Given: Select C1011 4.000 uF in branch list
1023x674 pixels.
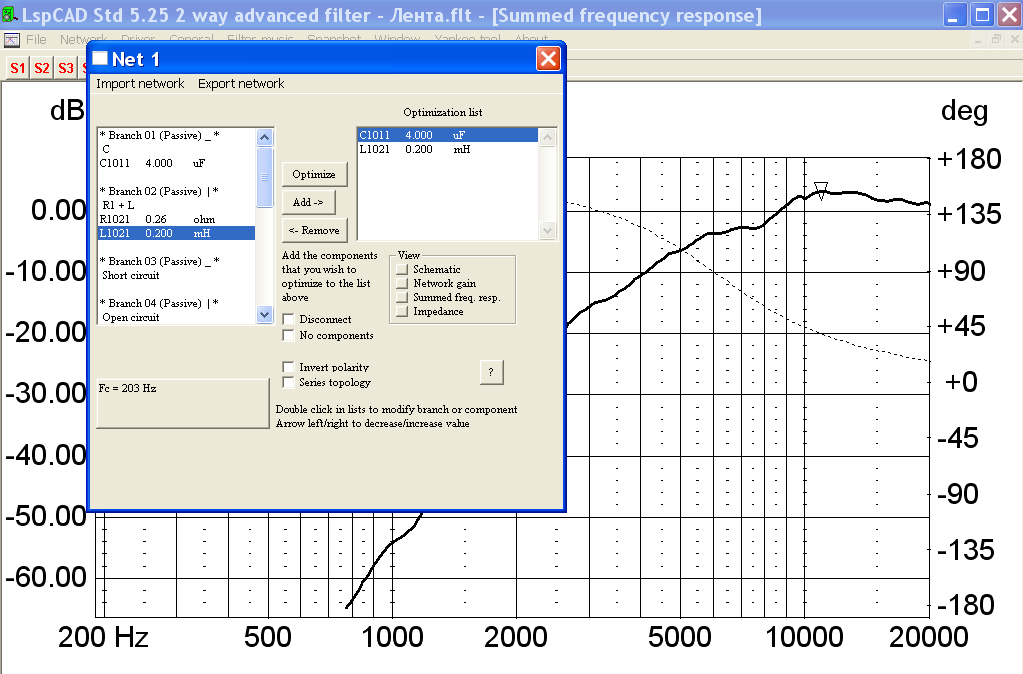Looking at the screenshot, I should tap(176, 163).
